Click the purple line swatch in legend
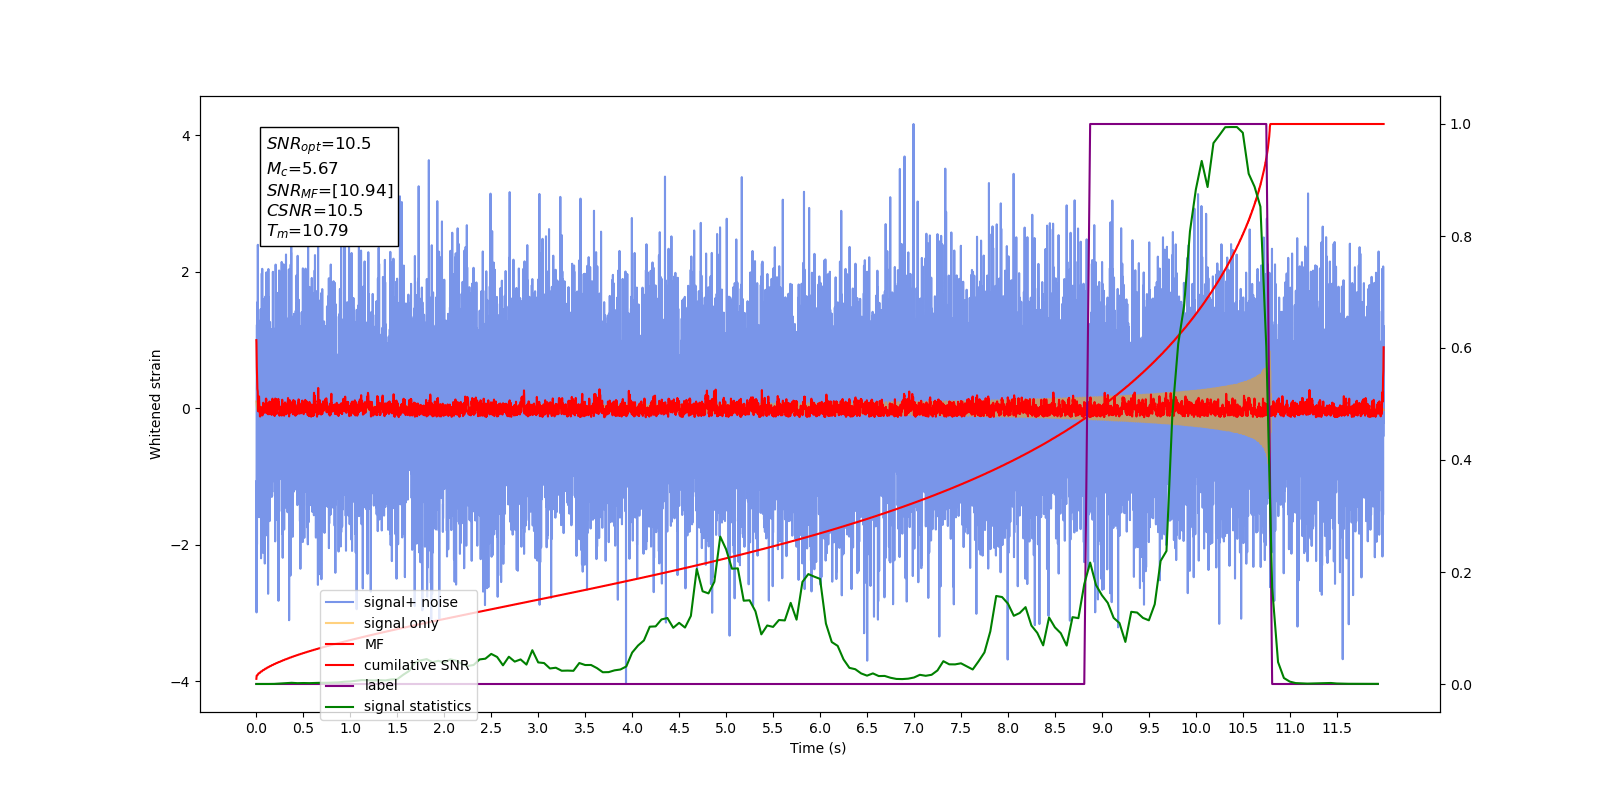 click(341, 685)
